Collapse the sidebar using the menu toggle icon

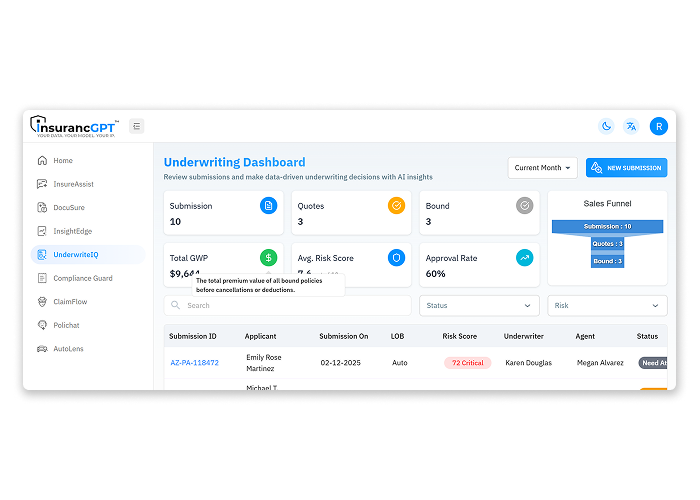[x=136, y=126]
